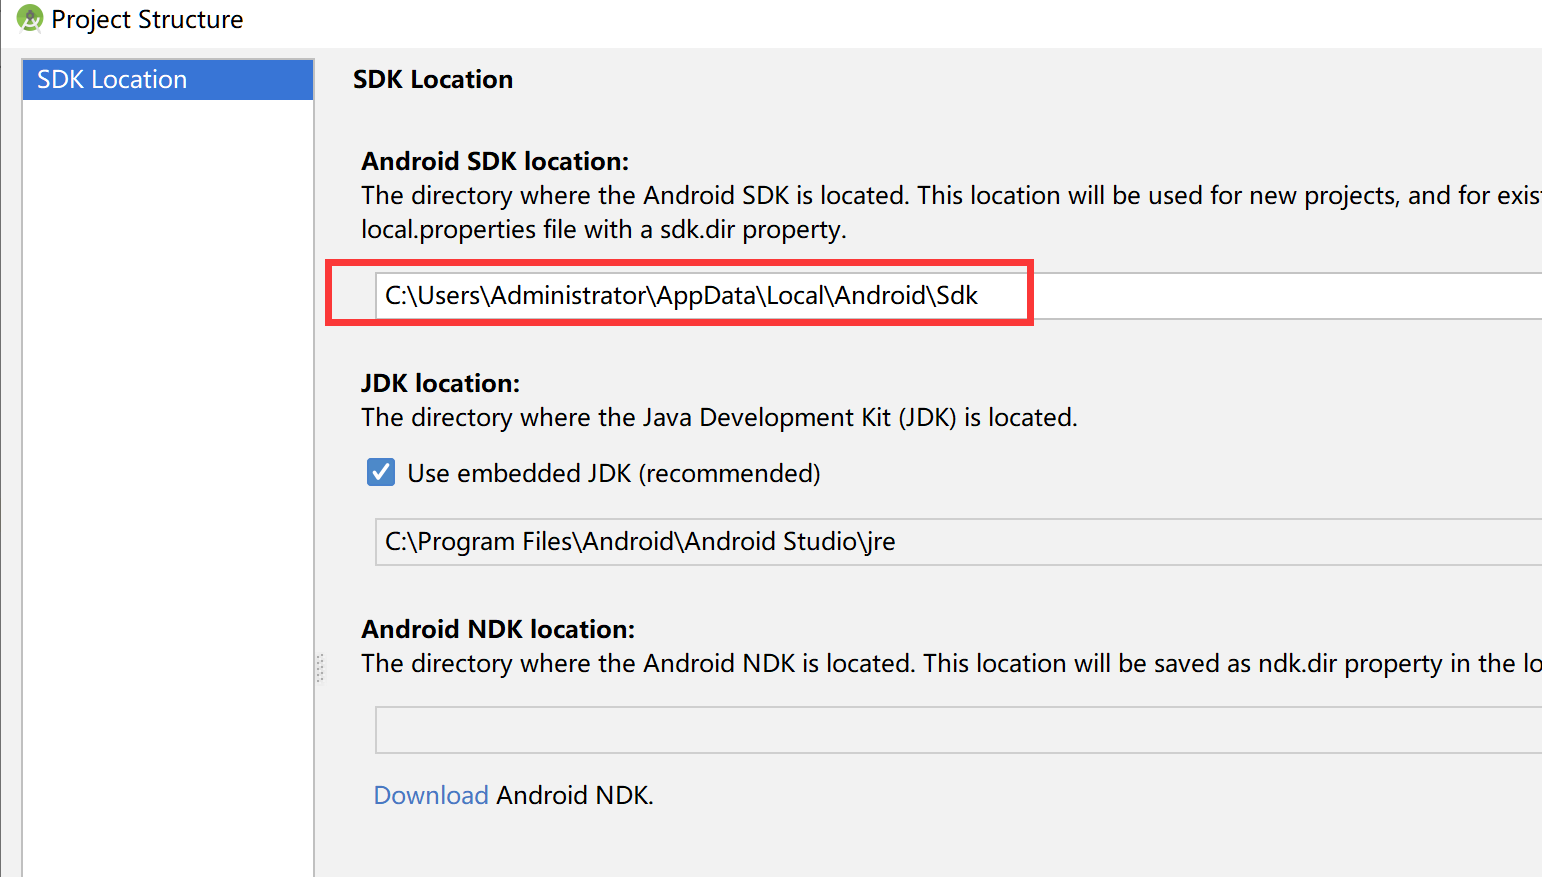Viewport: 1542px width, 877px height.
Task: Select SDK Location in the left sidebar
Action: pyautogui.click(x=168, y=79)
